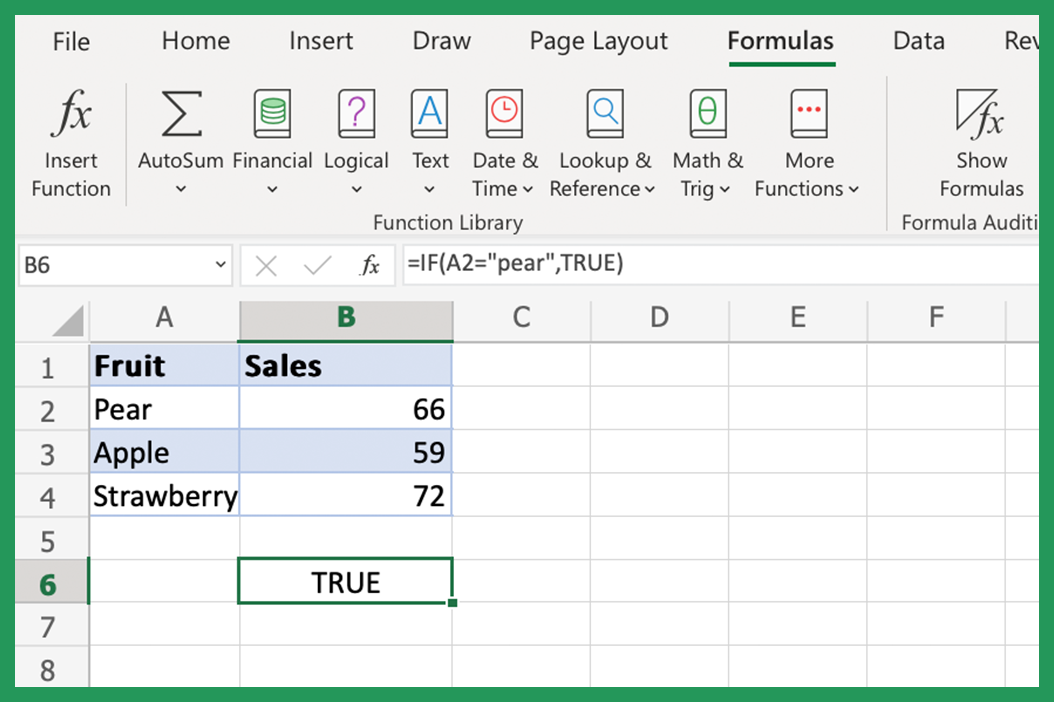Click the Date & Time functions icon
Image resolution: width=1054 pixels, height=702 pixels.
point(504,115)
